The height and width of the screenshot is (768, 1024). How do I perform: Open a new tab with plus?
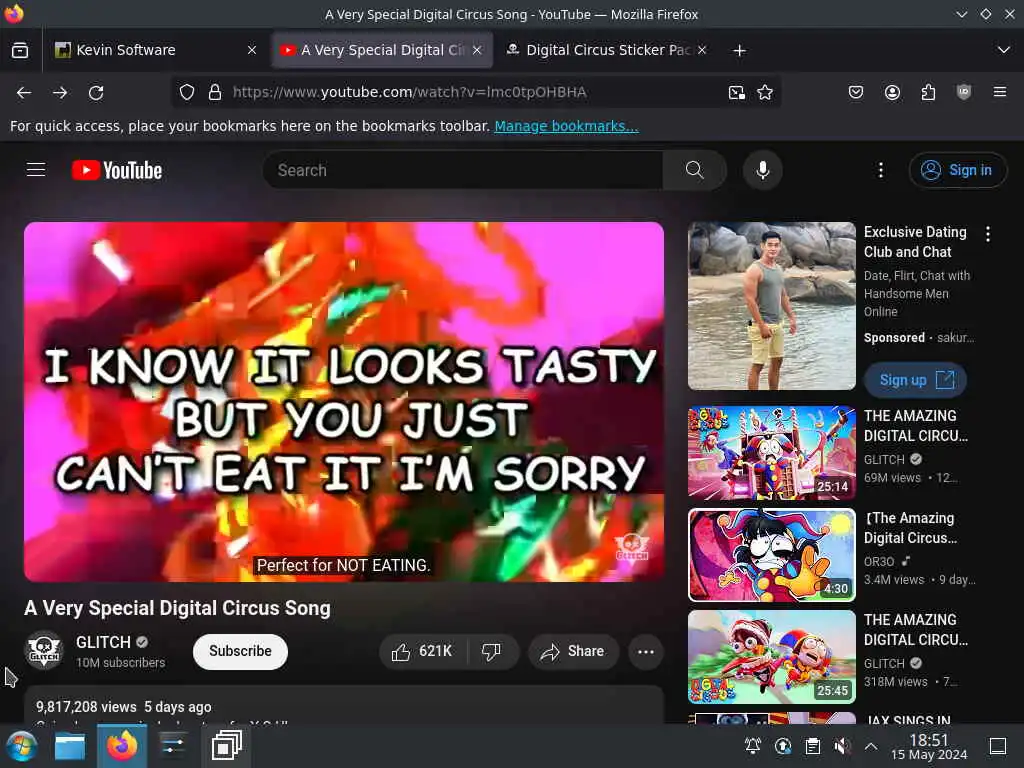pos(739,50)
